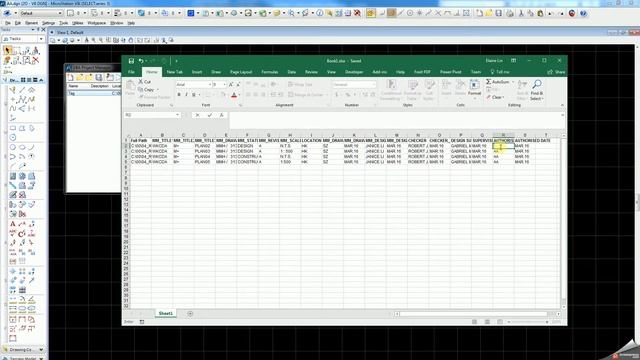Switch to the Formulas ribbon tab
Image resolution: width=640 pixels, height=360 pixels.
(x=269, y=72)
